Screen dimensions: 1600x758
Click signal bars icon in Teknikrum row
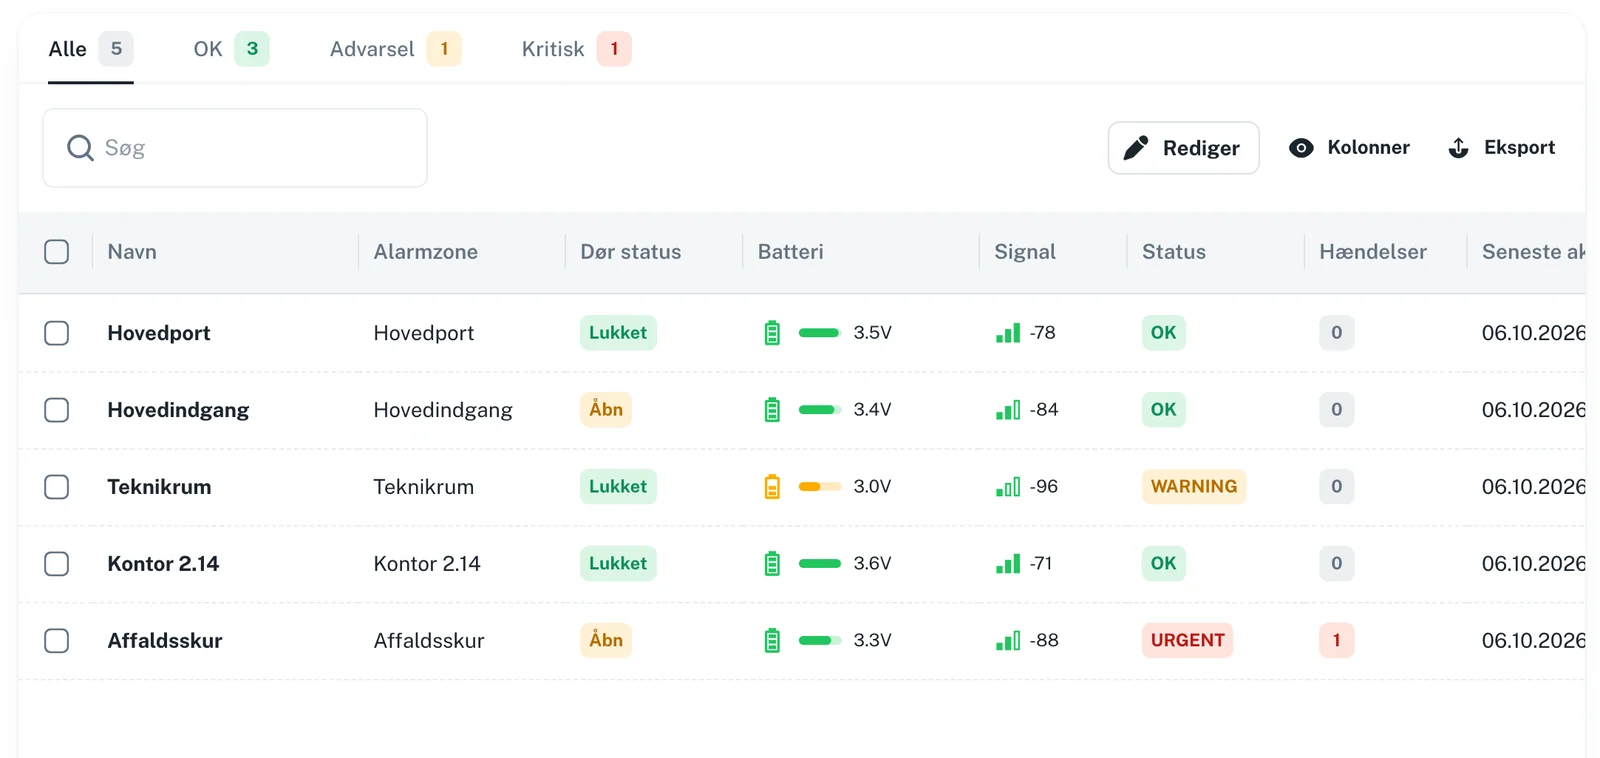(1008, 487)
